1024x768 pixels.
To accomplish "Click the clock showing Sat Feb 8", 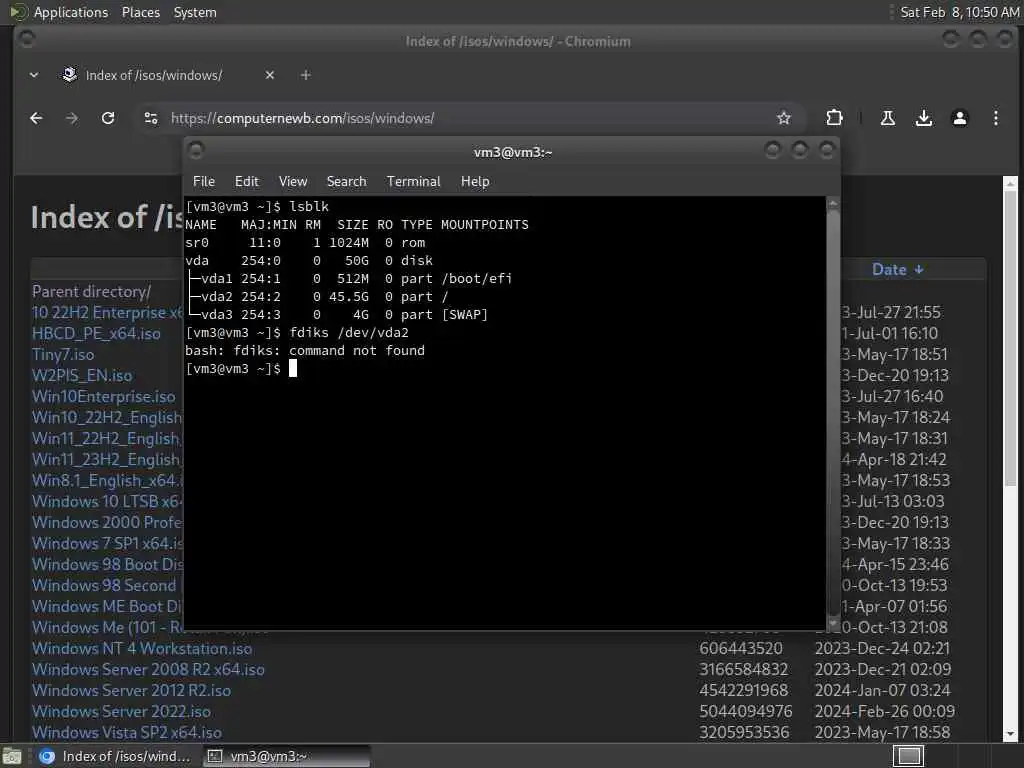I will (x=959, y=12).
